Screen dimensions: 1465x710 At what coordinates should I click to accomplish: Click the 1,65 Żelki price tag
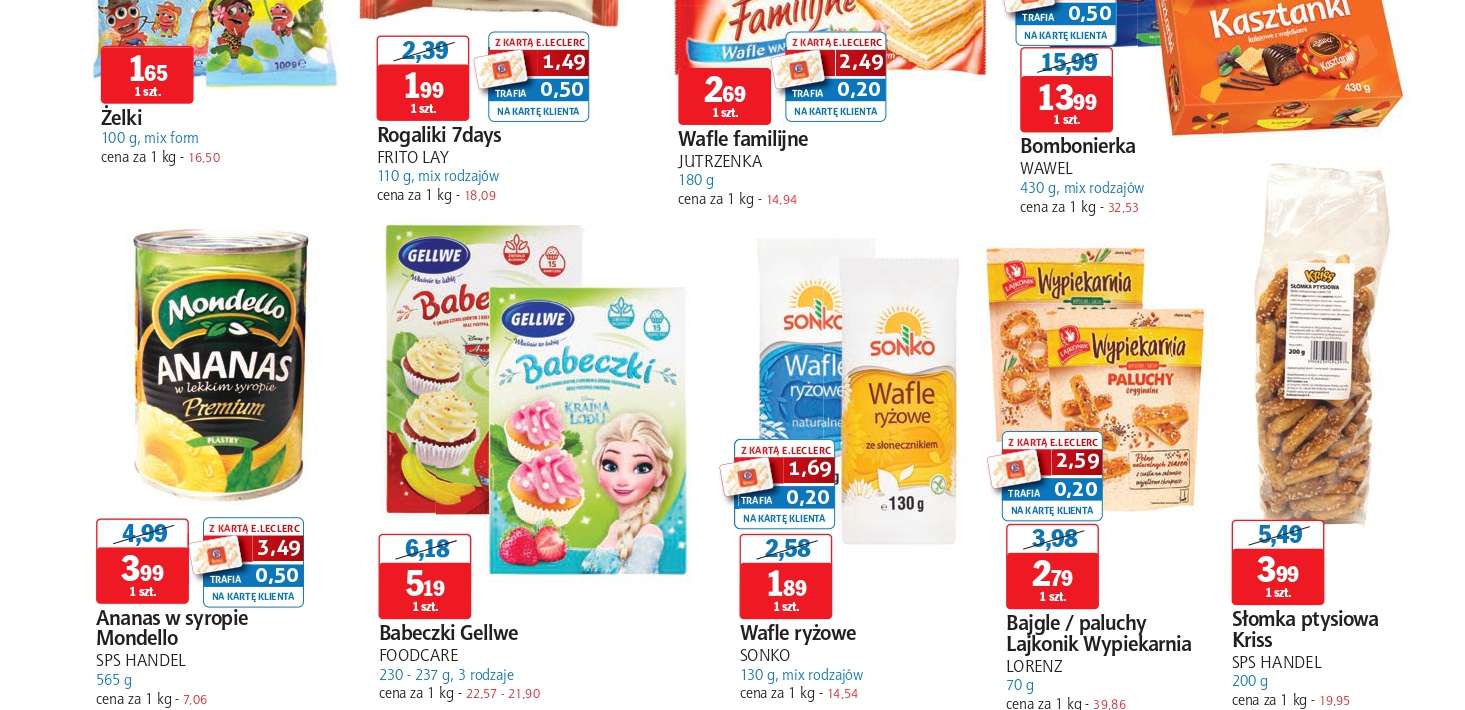click(x=147, y=74)
